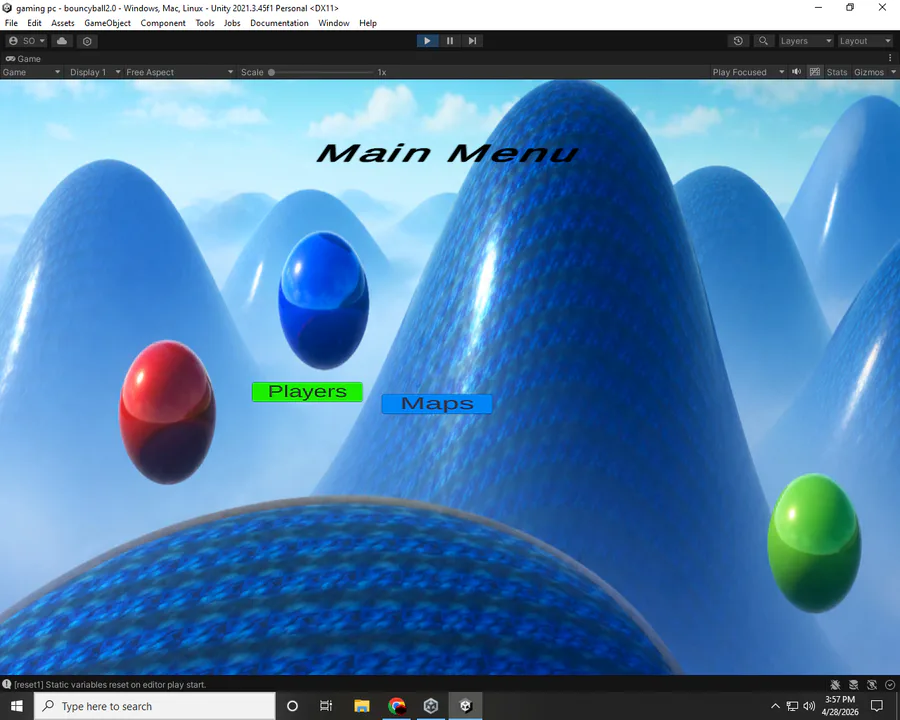Toggle the auto-generate lighting status icon
Viewport: 900px width, 720px height.
[872, 684]
